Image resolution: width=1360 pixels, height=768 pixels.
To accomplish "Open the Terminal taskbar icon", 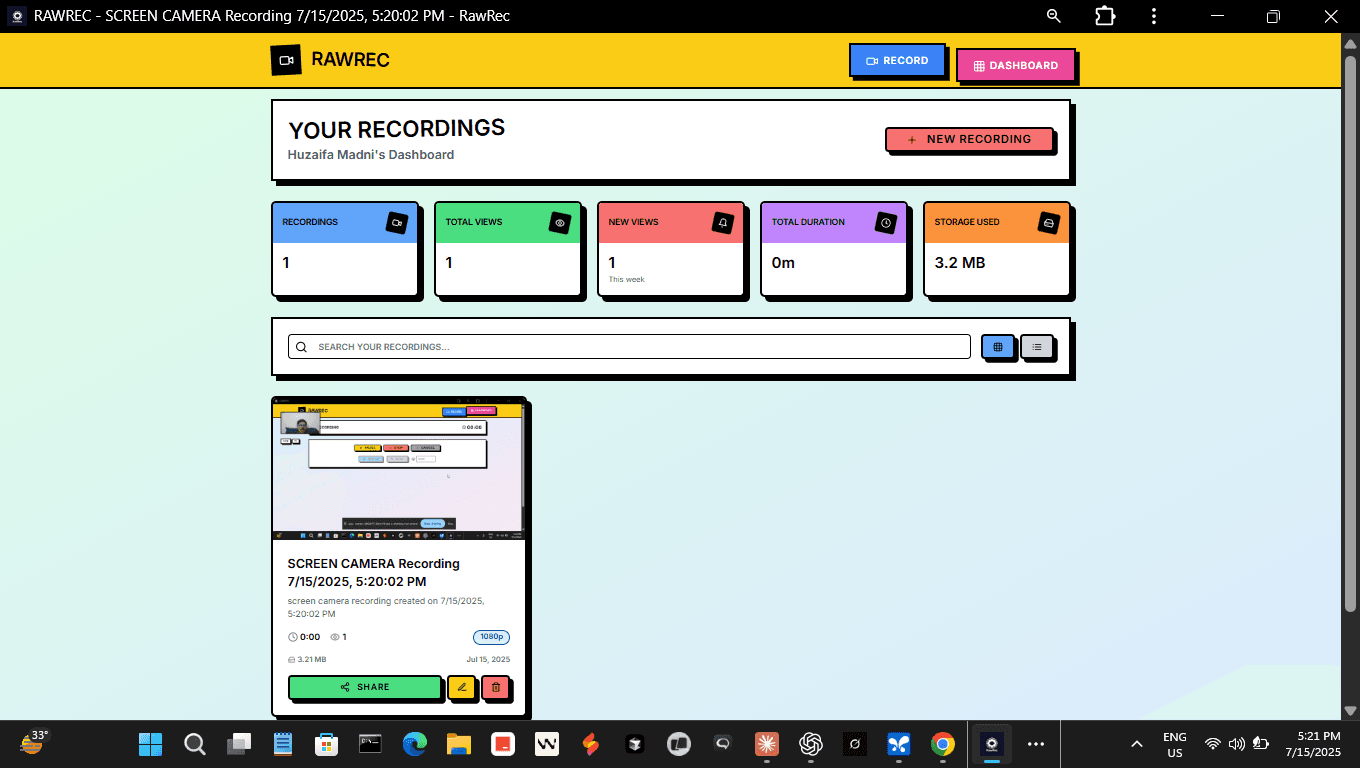I will 370,744.
